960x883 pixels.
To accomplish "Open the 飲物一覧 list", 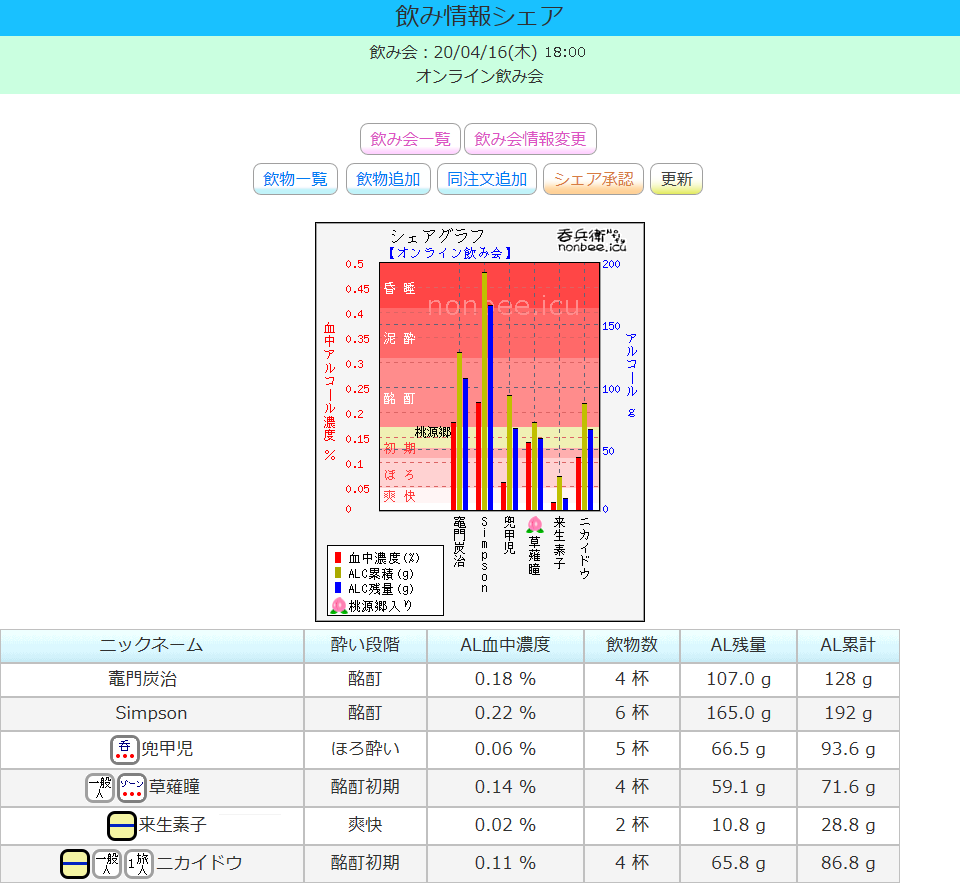I will coord(295,179).
